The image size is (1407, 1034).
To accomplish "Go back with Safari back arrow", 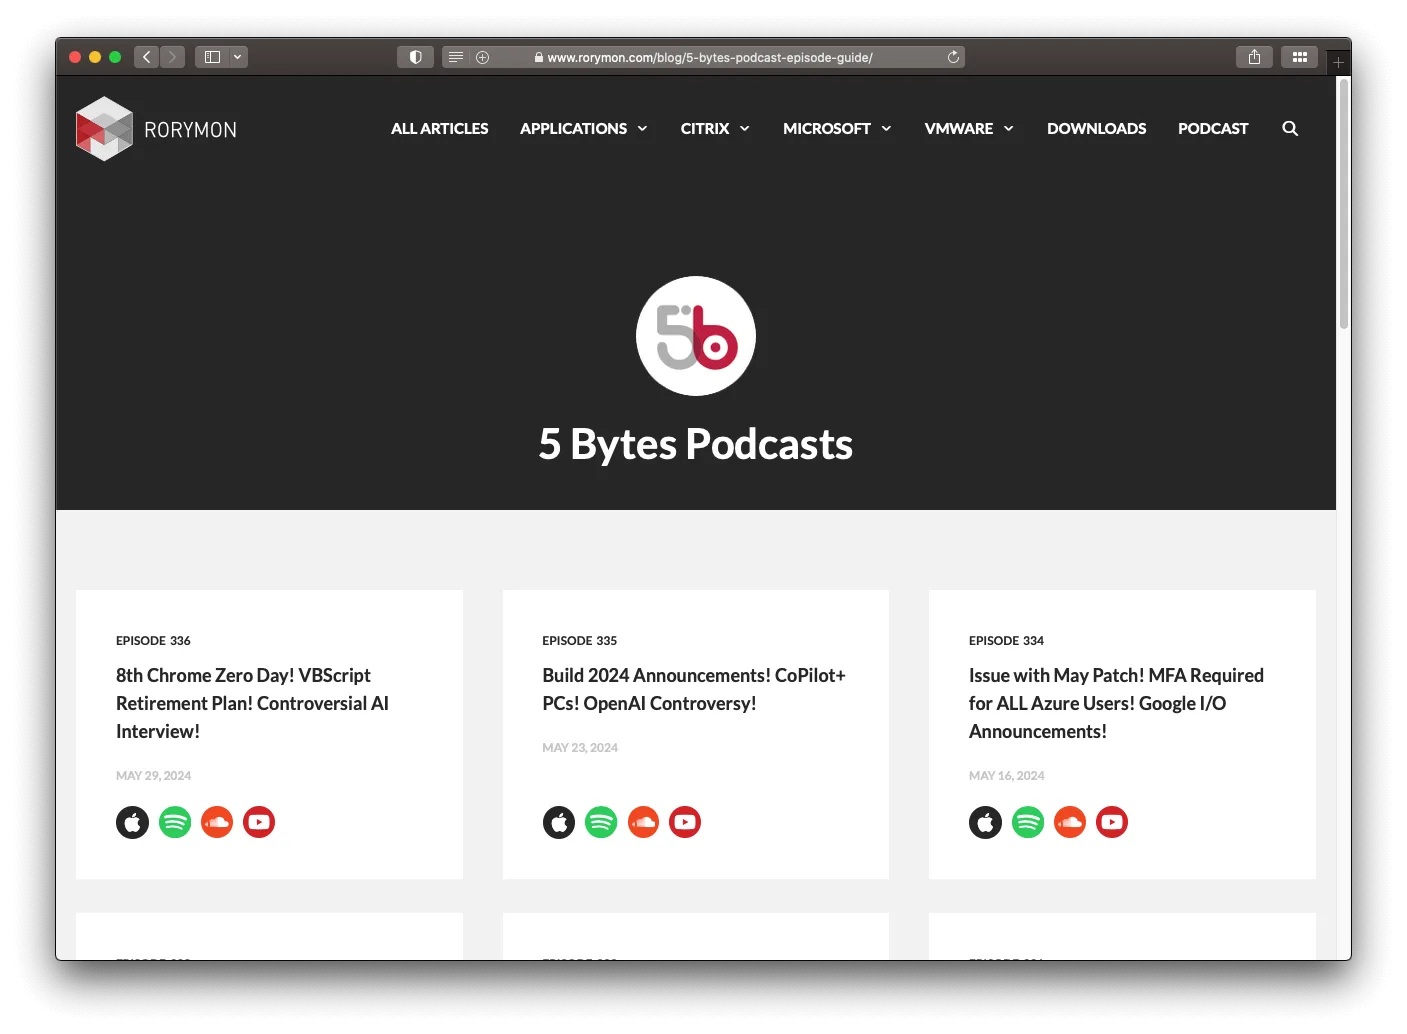I will click(x=147, y=57).
